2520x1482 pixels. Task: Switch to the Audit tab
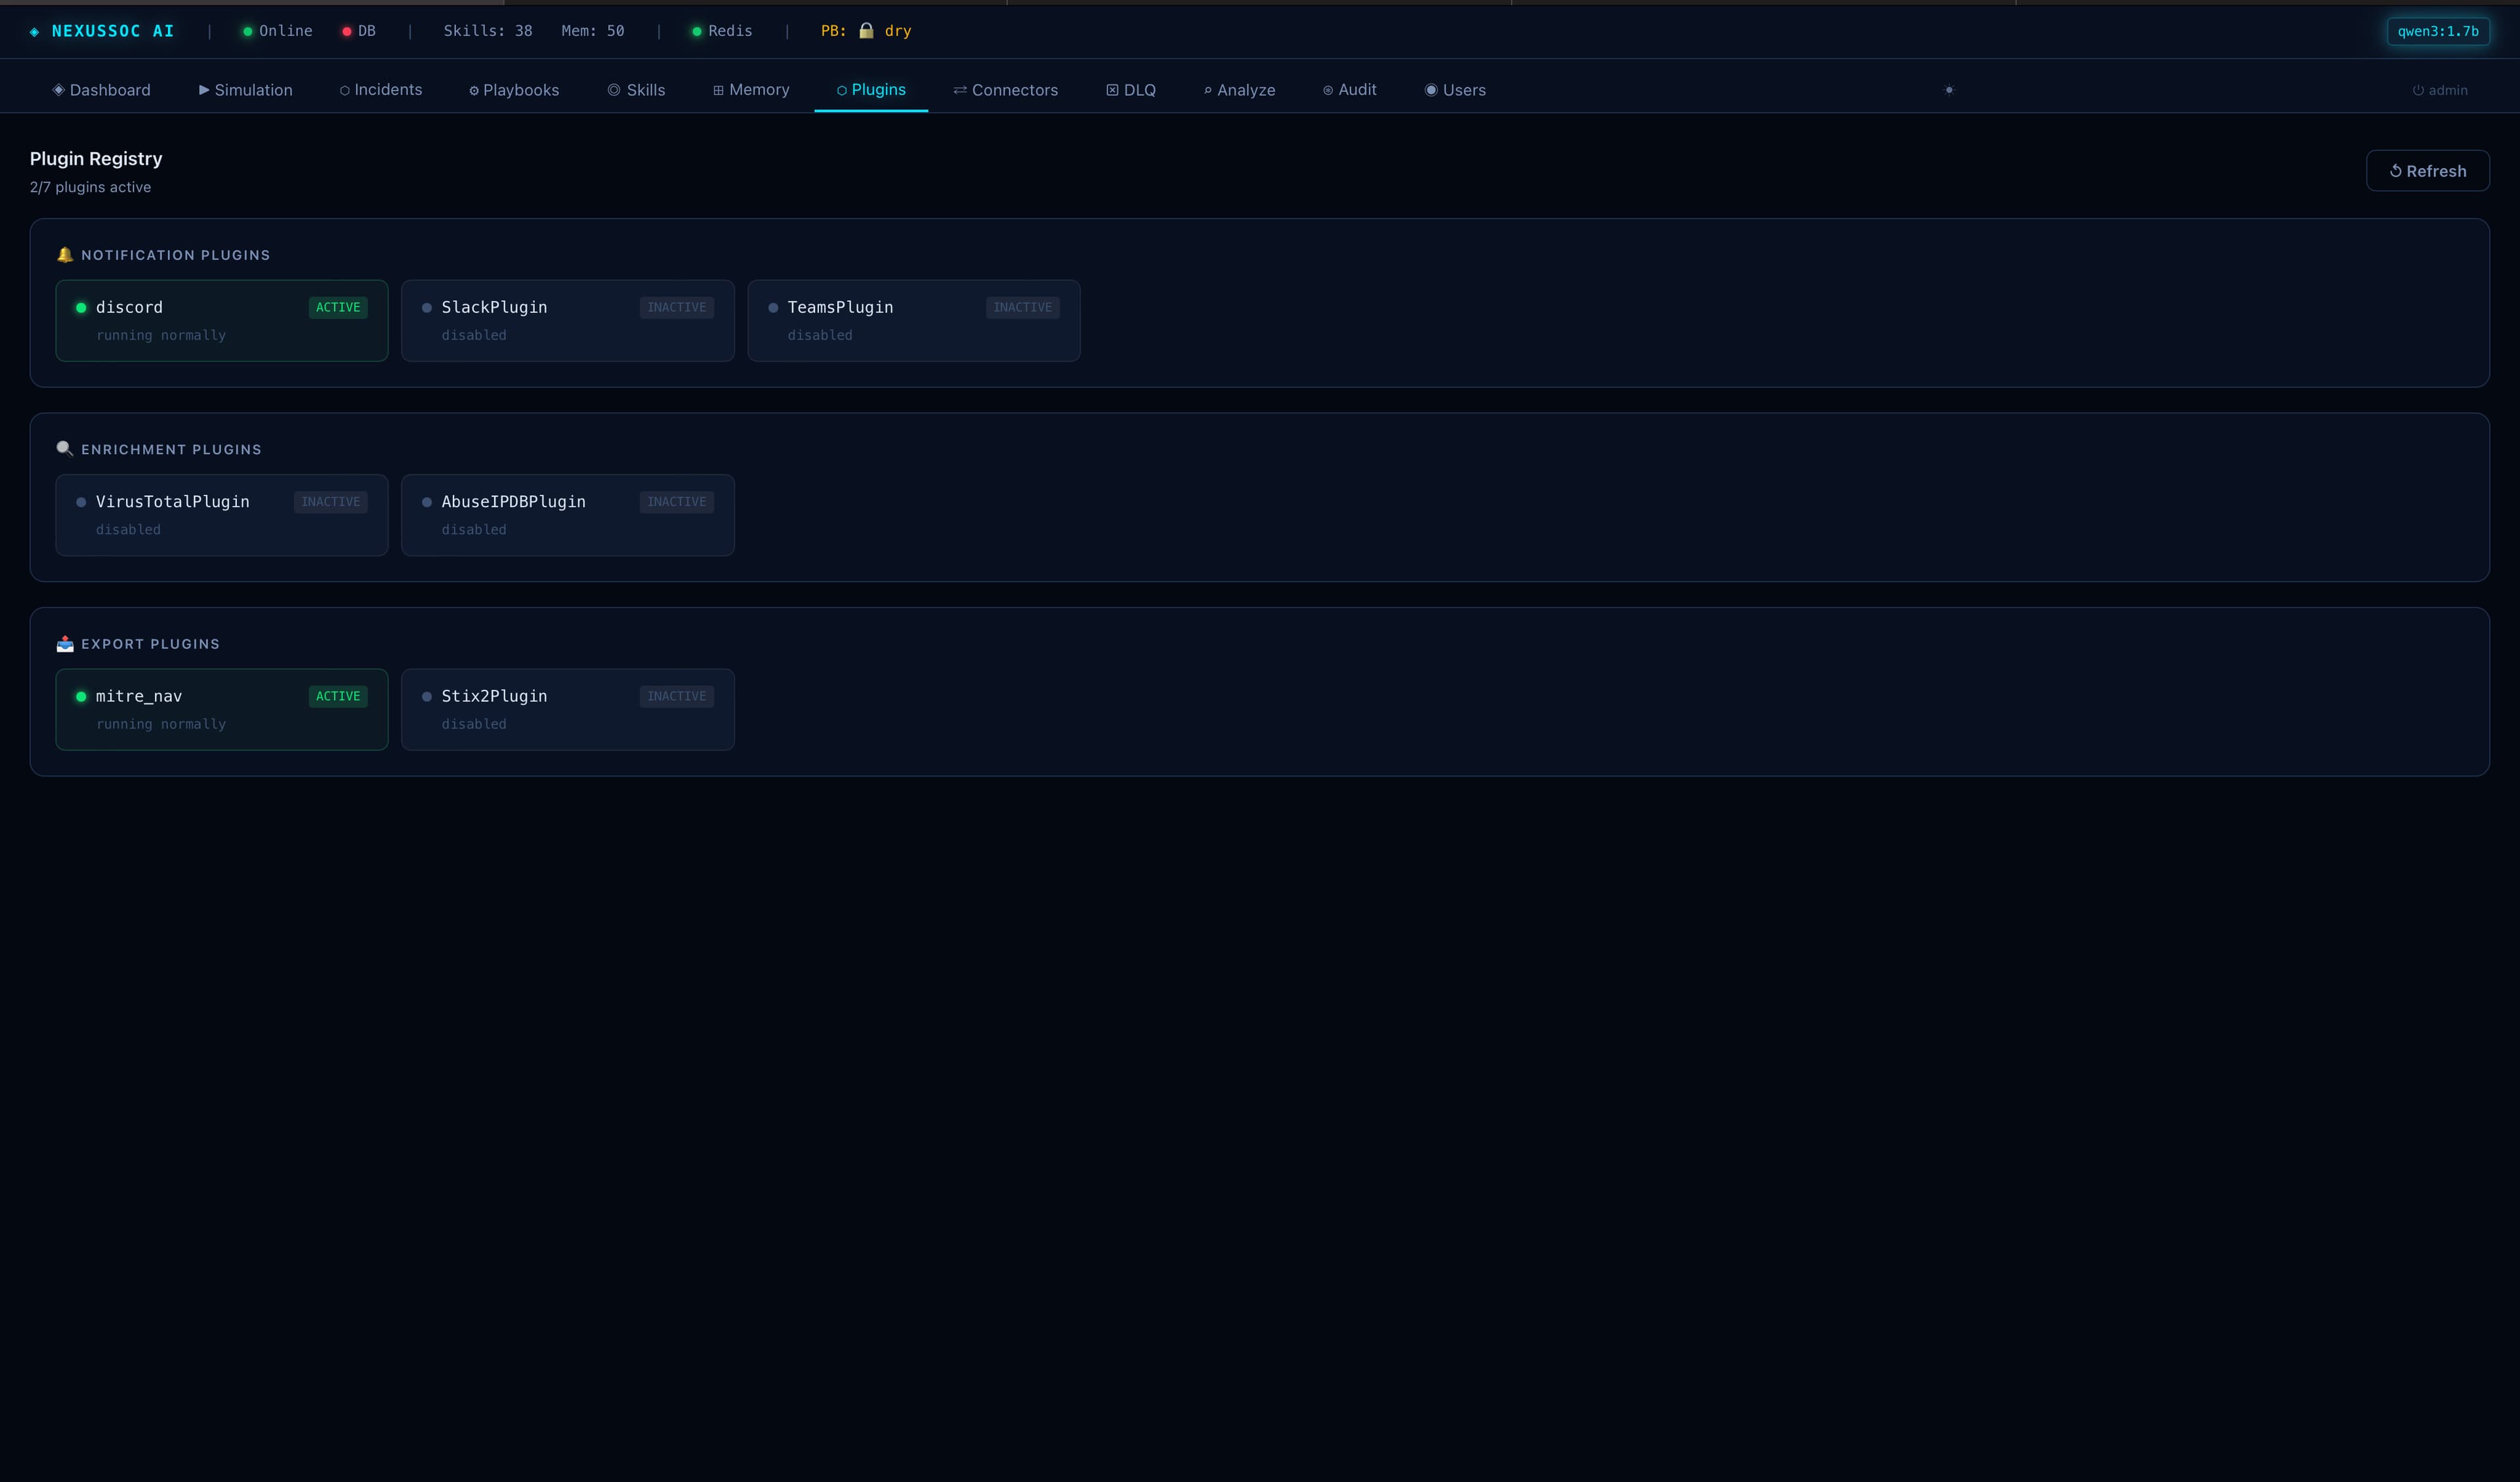click(x=1350, y=90)
